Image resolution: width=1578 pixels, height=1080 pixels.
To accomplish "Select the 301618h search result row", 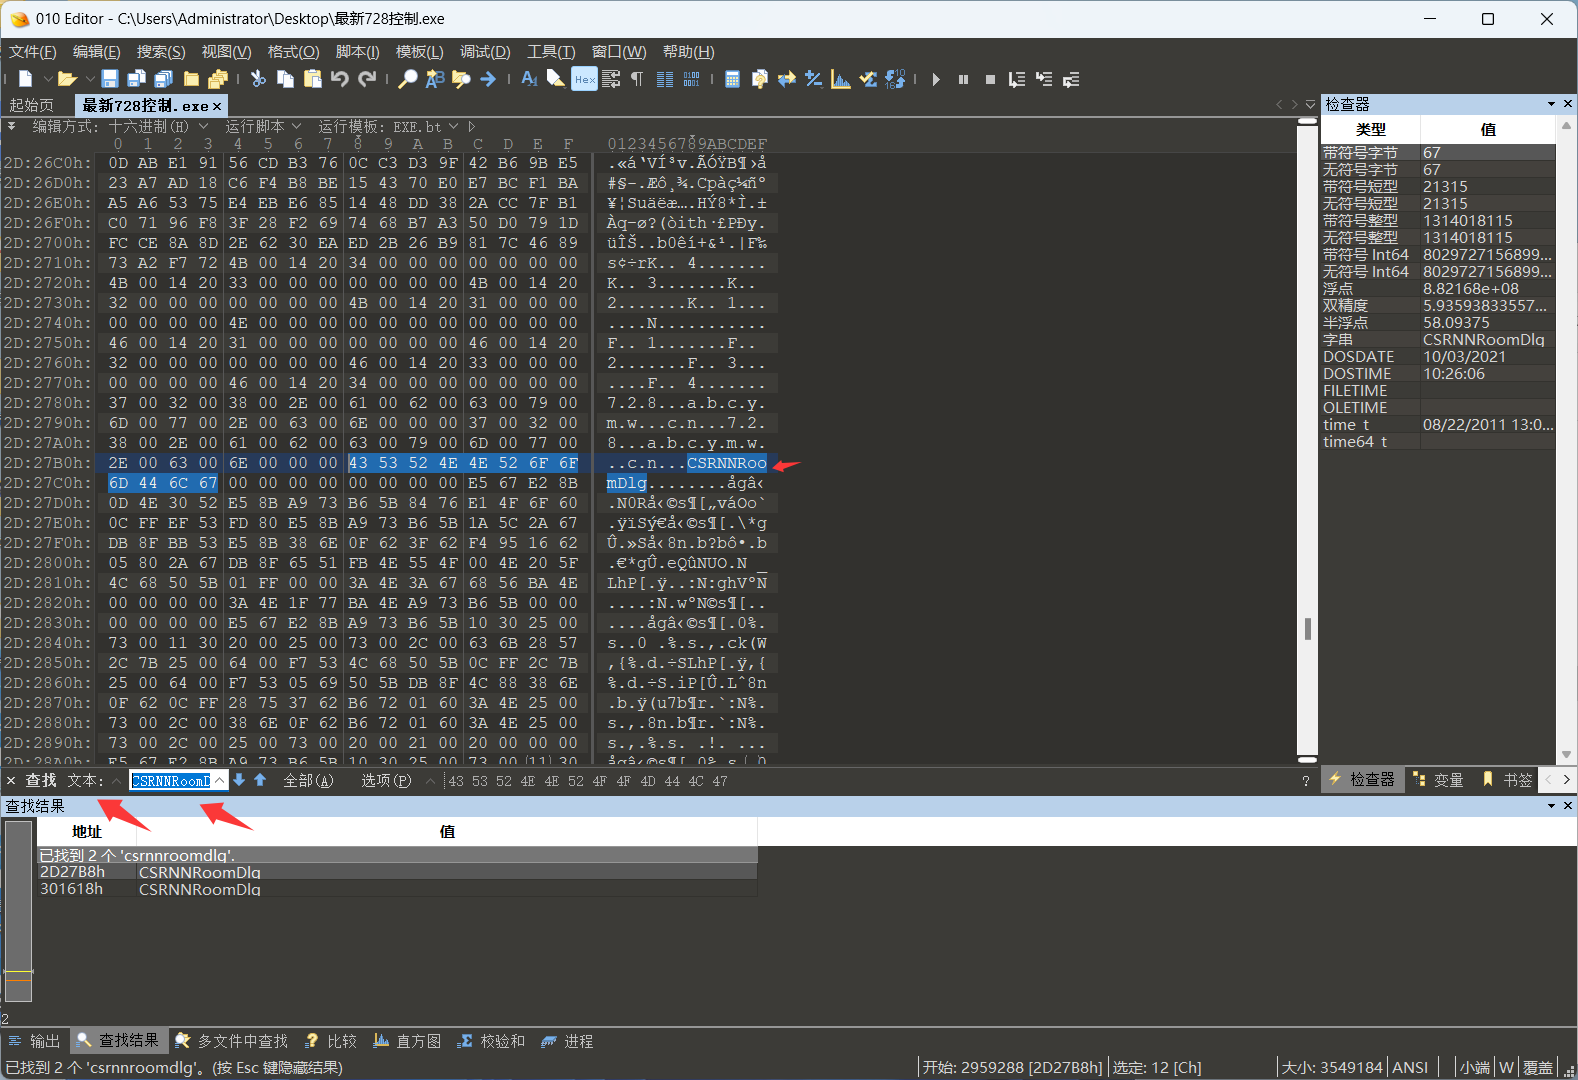I will pos(200,889).
